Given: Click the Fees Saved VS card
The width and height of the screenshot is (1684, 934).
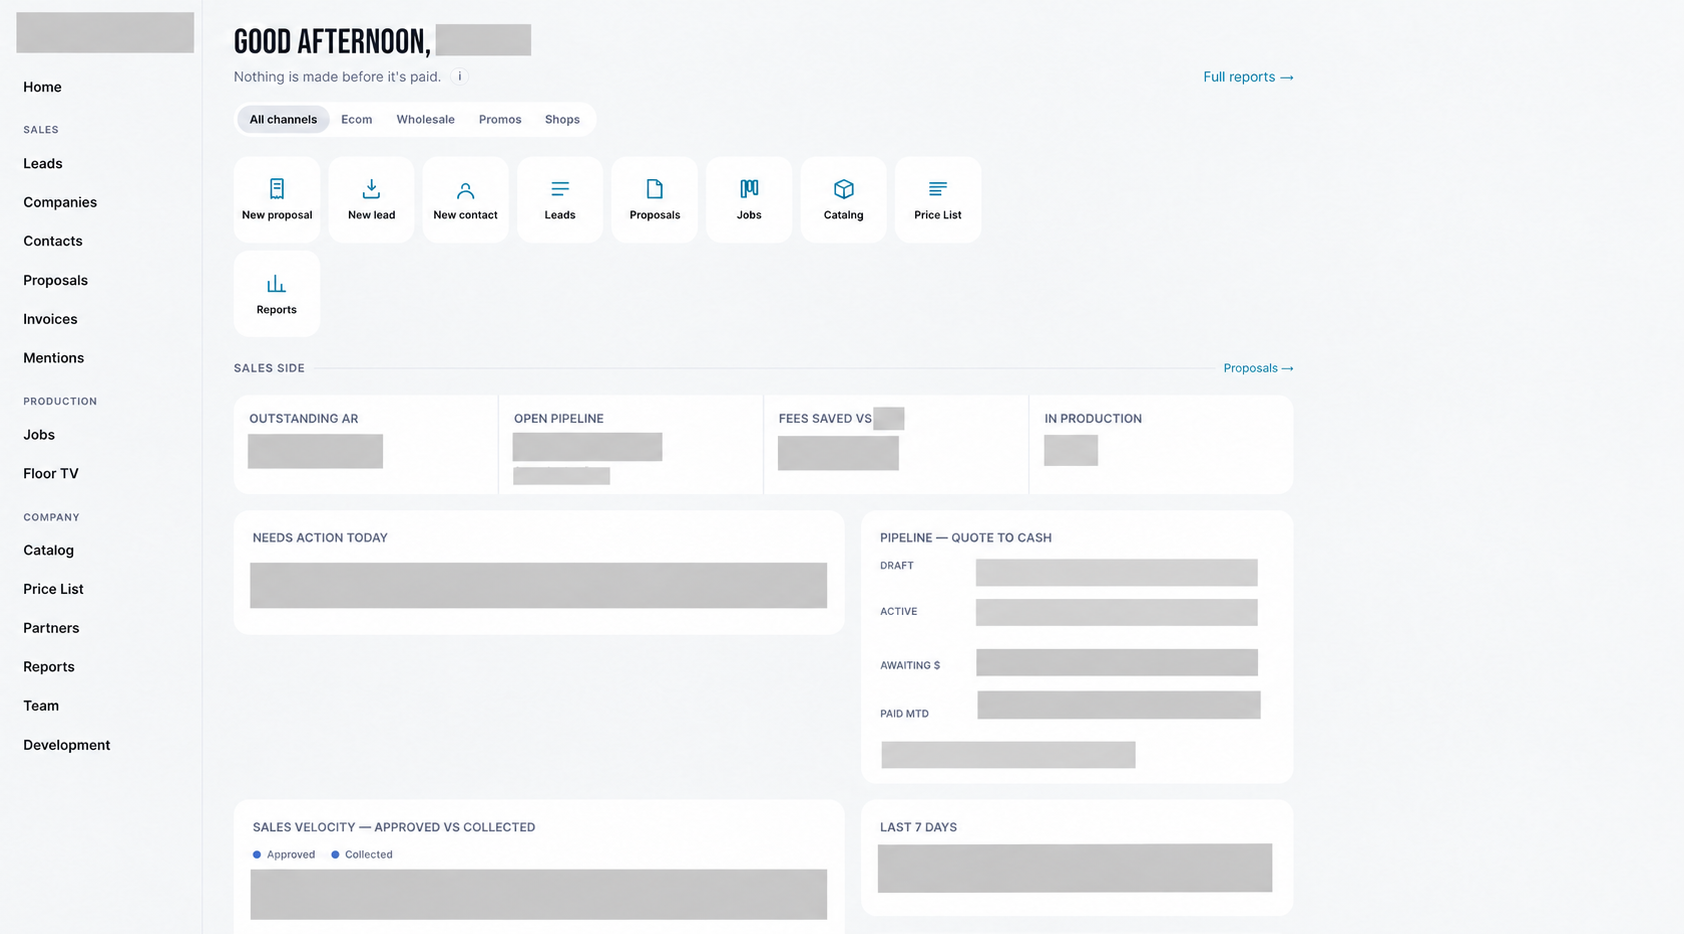Looking at the screenshot, I should pyautogui.click(x=896, y=444).
